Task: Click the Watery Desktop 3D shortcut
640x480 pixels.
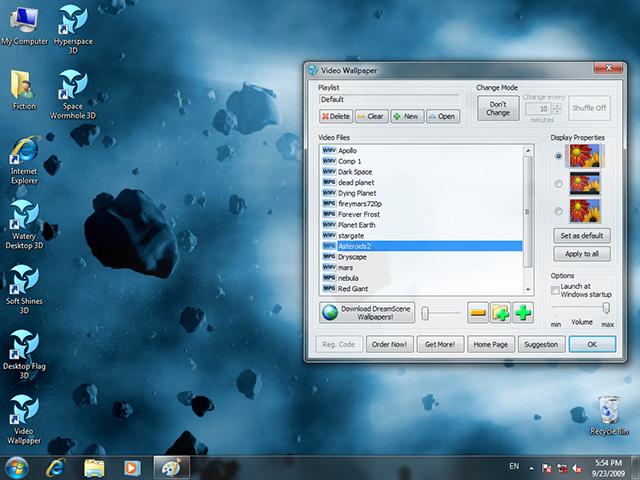Action: click(24, 224)
